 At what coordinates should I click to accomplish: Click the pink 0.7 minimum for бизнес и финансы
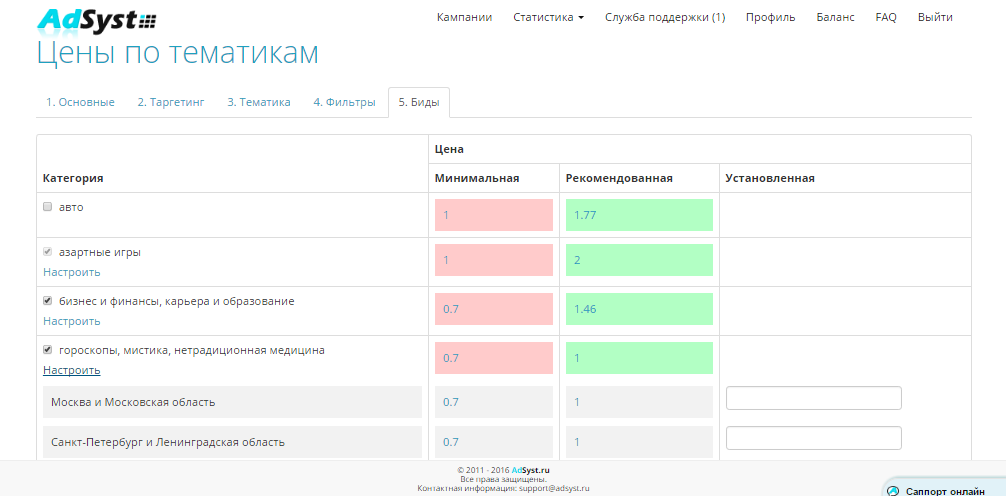(493, 309)
